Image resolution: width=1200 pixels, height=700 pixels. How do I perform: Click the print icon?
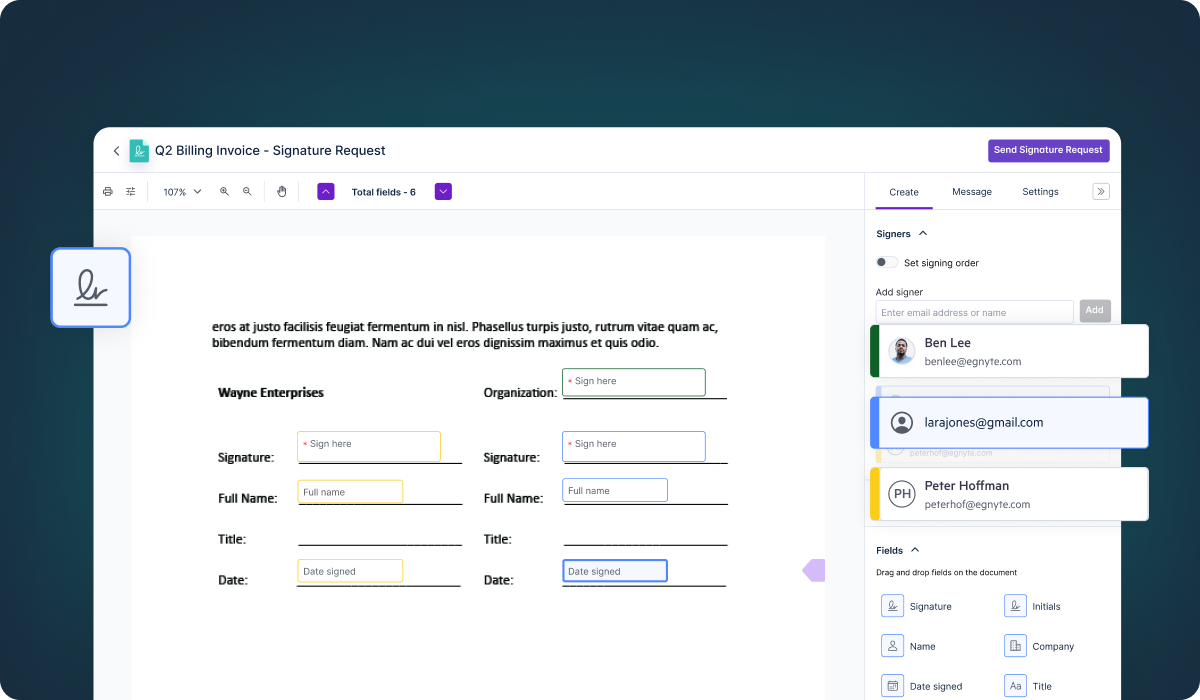click(x=108, y=190)
